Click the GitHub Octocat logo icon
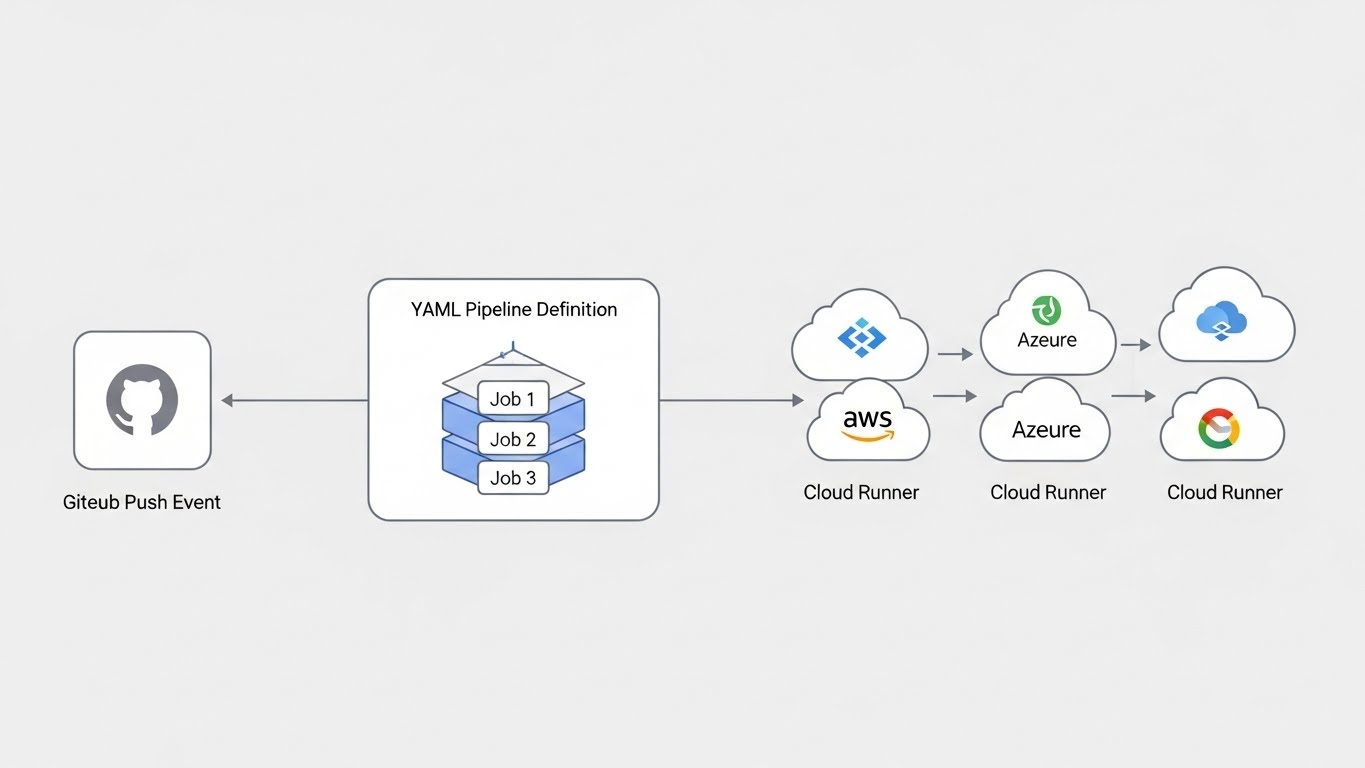This screenshot has width=1365, height=768. [142, 400]
